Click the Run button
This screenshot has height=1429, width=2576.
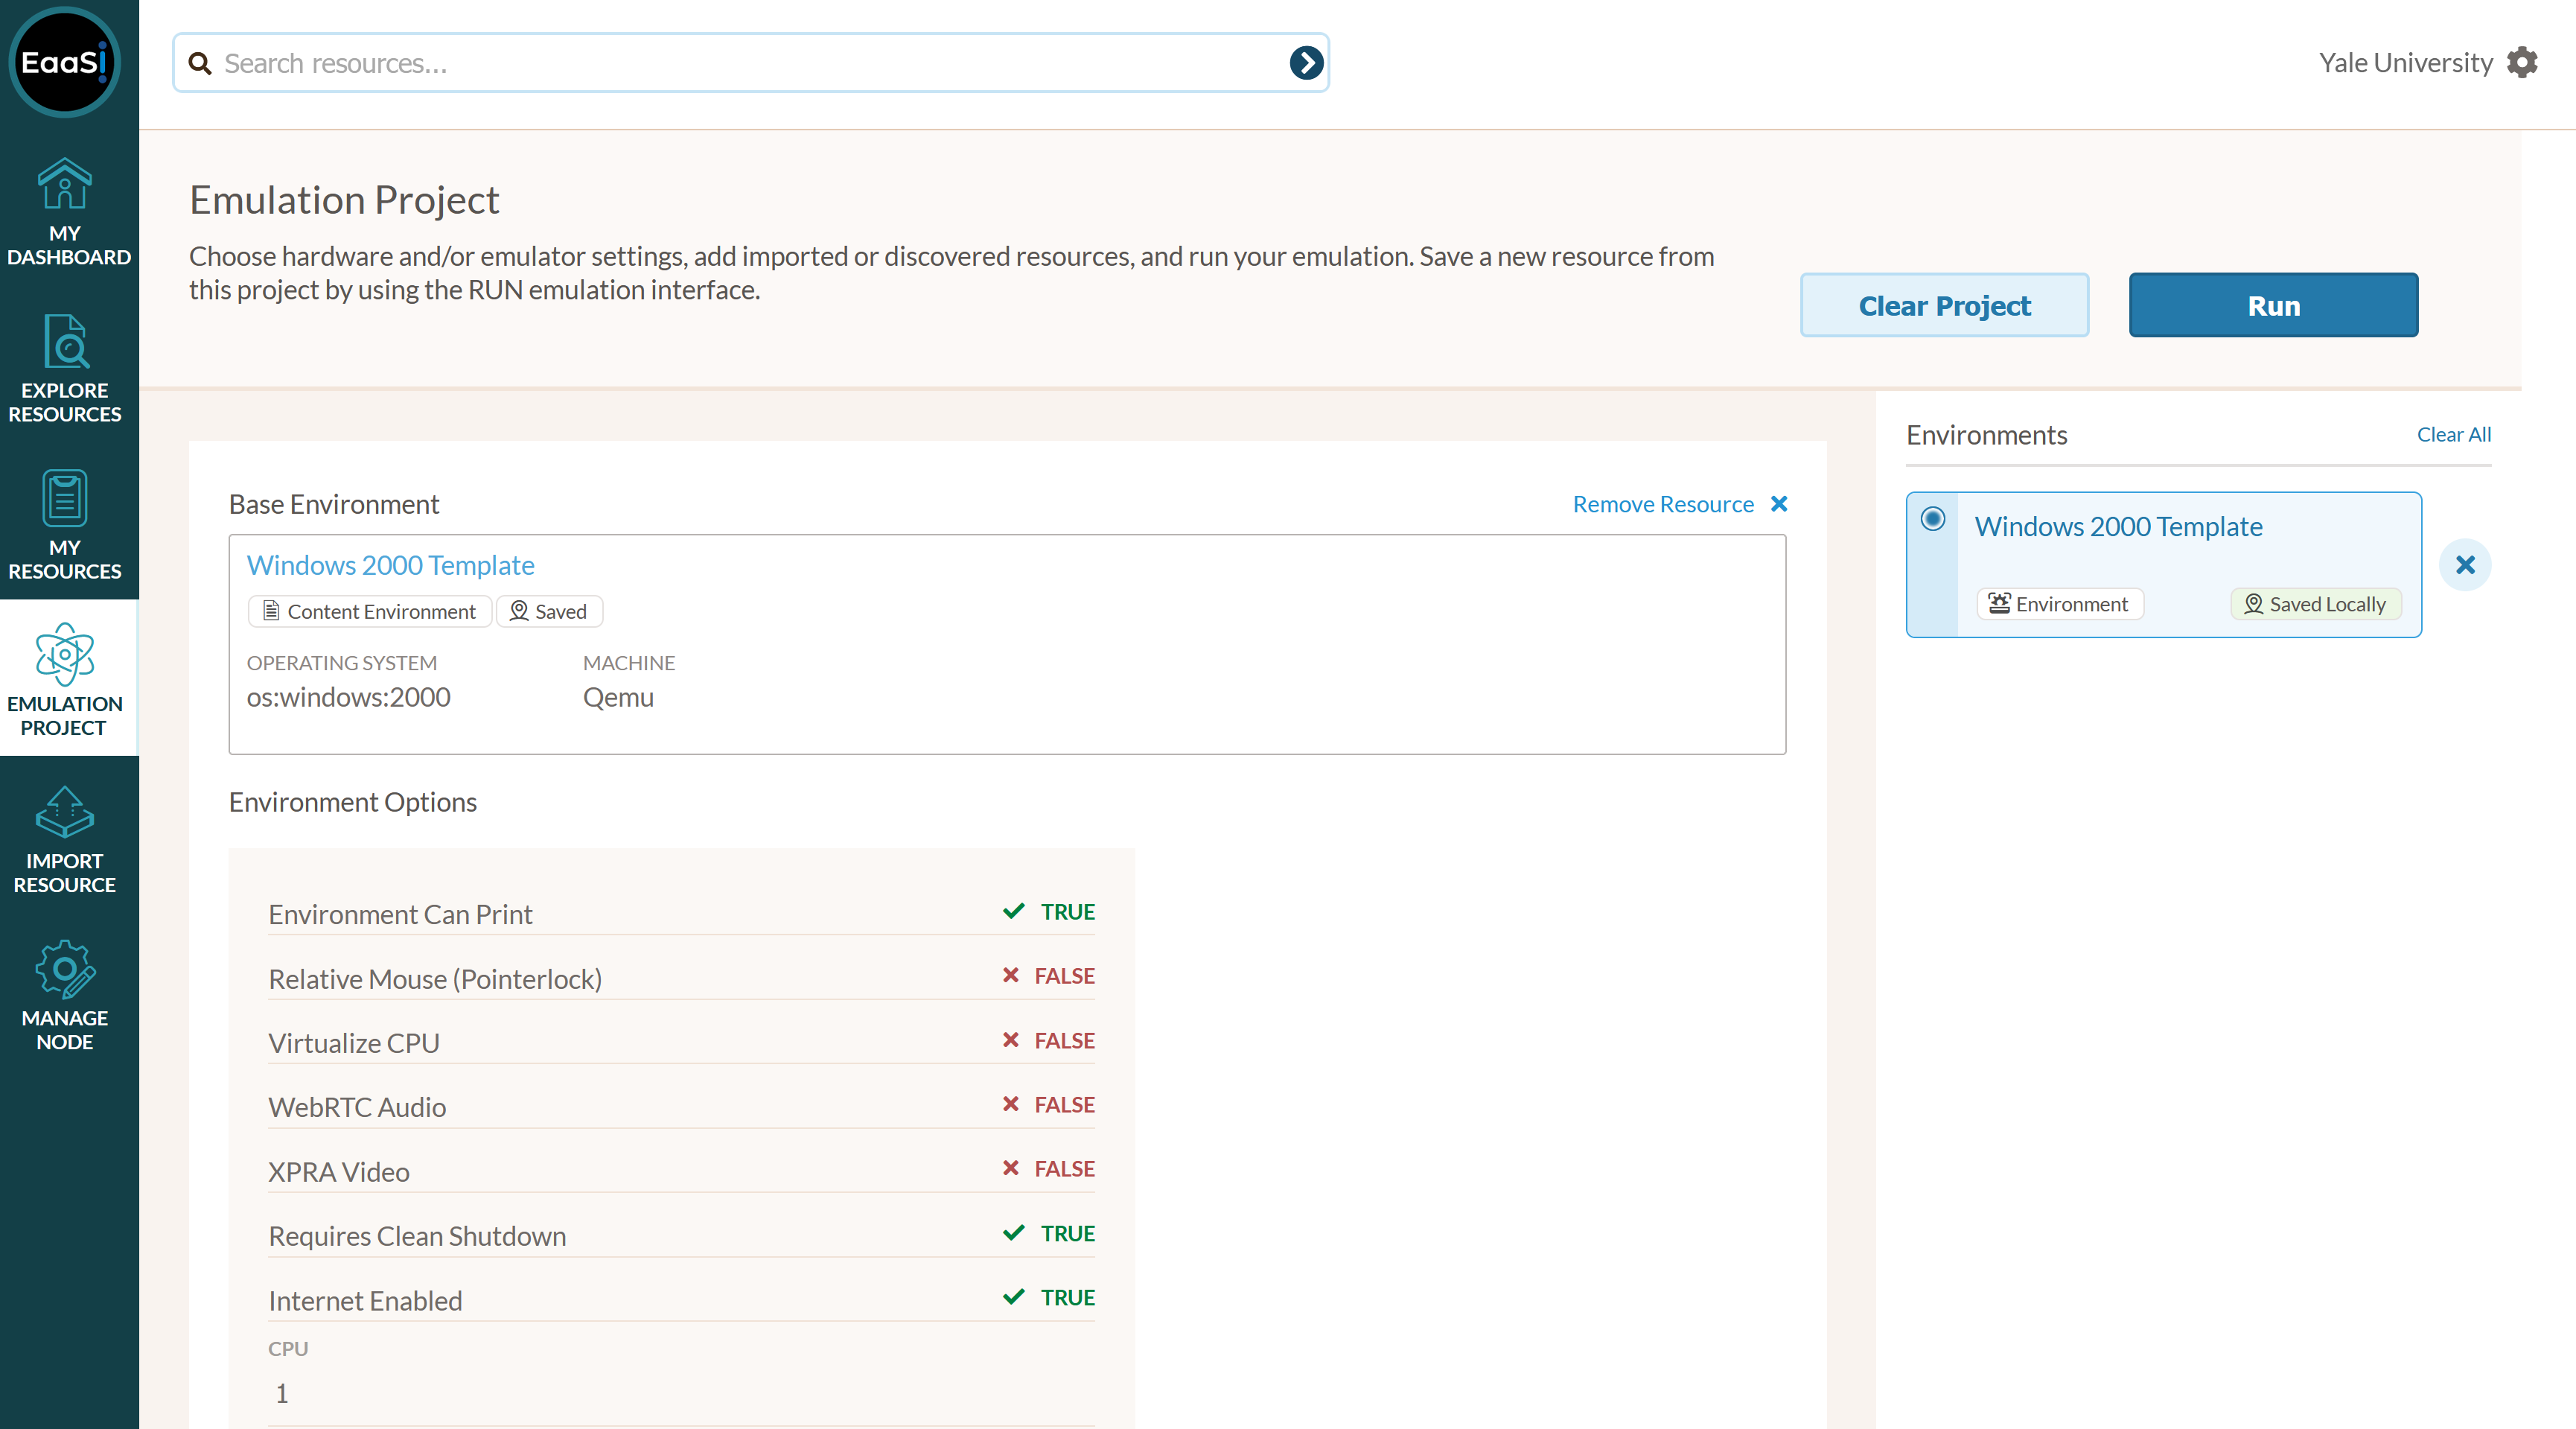click(2273, 305)
